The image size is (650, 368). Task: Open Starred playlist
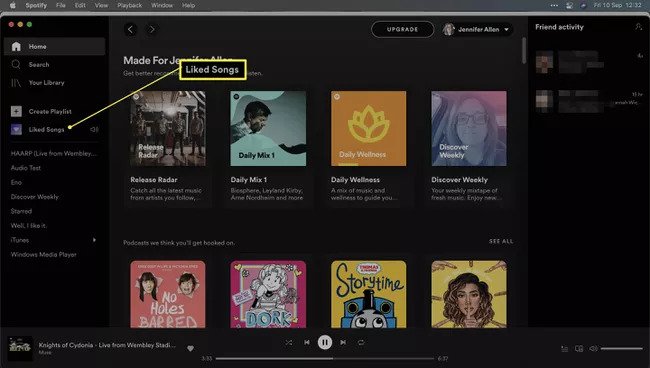pos(21,211)
